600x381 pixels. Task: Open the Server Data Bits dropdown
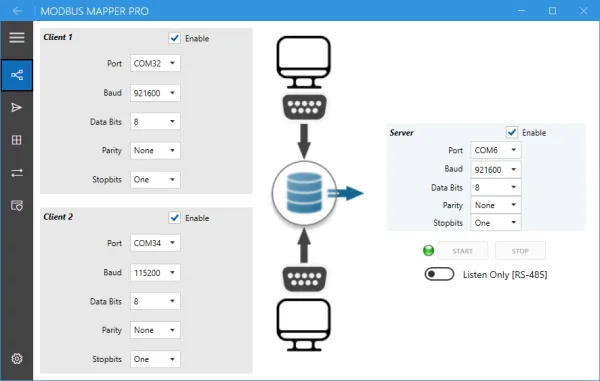click(x=496, y=187)
